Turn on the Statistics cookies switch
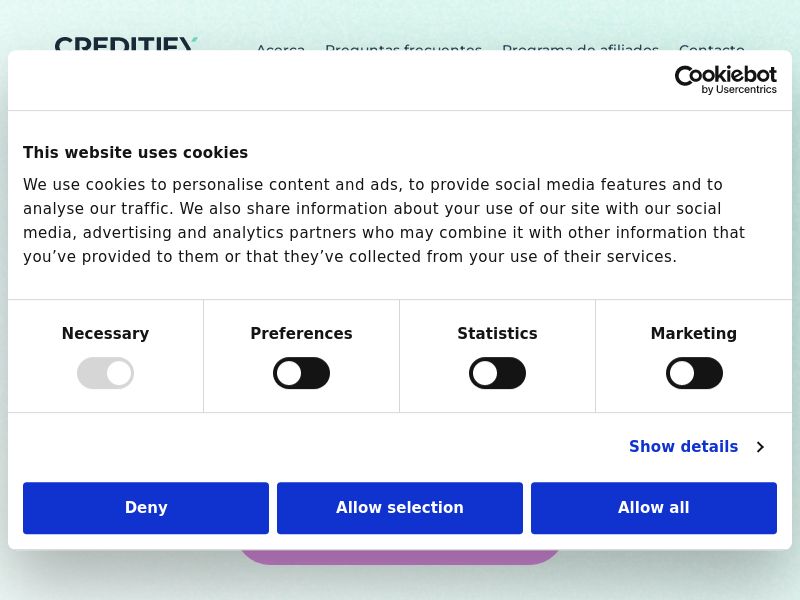The height and width of the screenshot is (600, 800). pos(497,373)
